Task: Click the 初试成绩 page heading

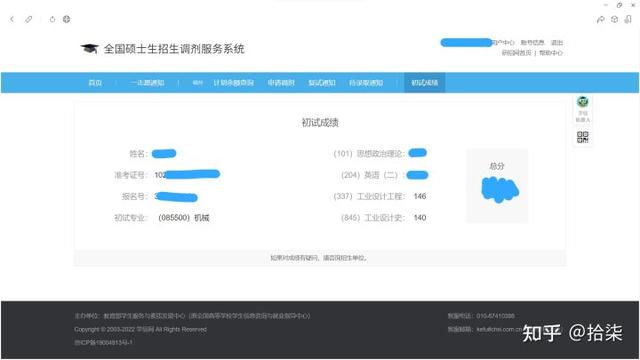Action: tap(320, 122)
